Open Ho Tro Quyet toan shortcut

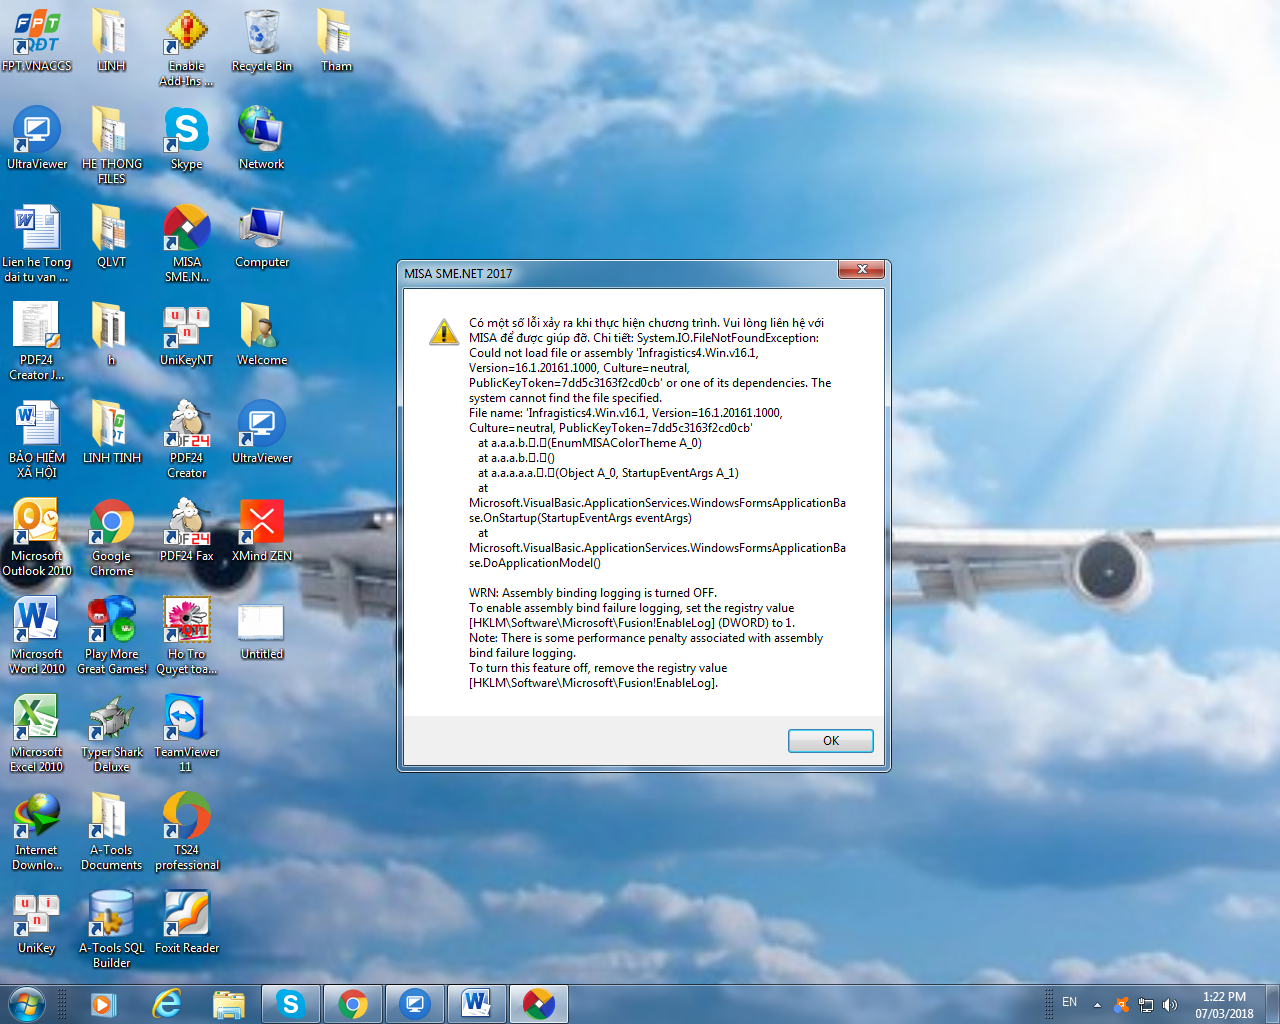coord(186,635)
